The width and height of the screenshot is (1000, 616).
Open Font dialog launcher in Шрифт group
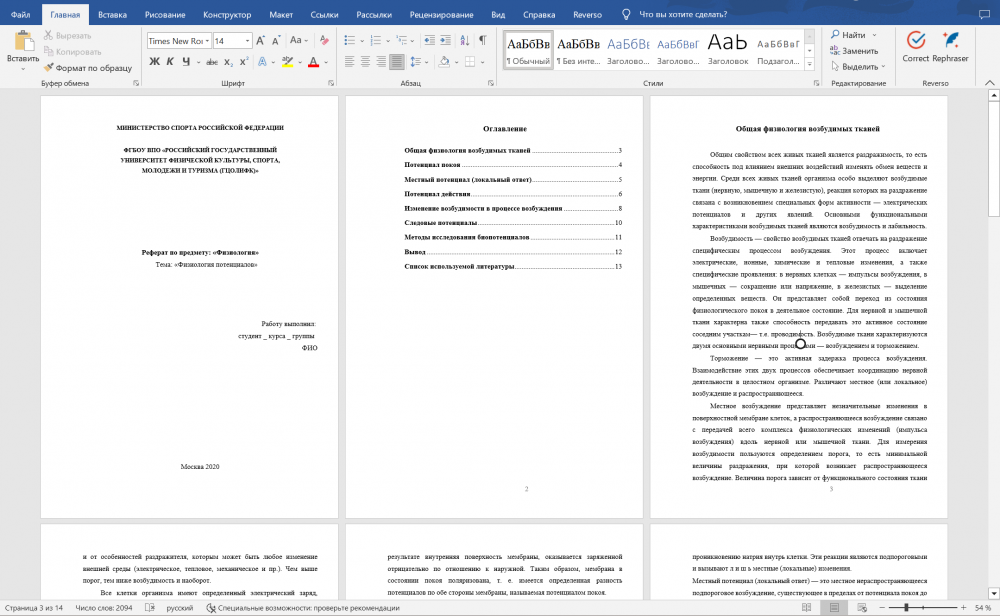[331, 83]
